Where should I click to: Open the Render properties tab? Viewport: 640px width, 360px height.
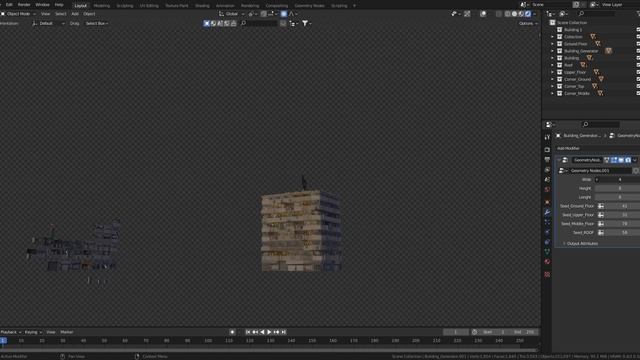(547, 150)
